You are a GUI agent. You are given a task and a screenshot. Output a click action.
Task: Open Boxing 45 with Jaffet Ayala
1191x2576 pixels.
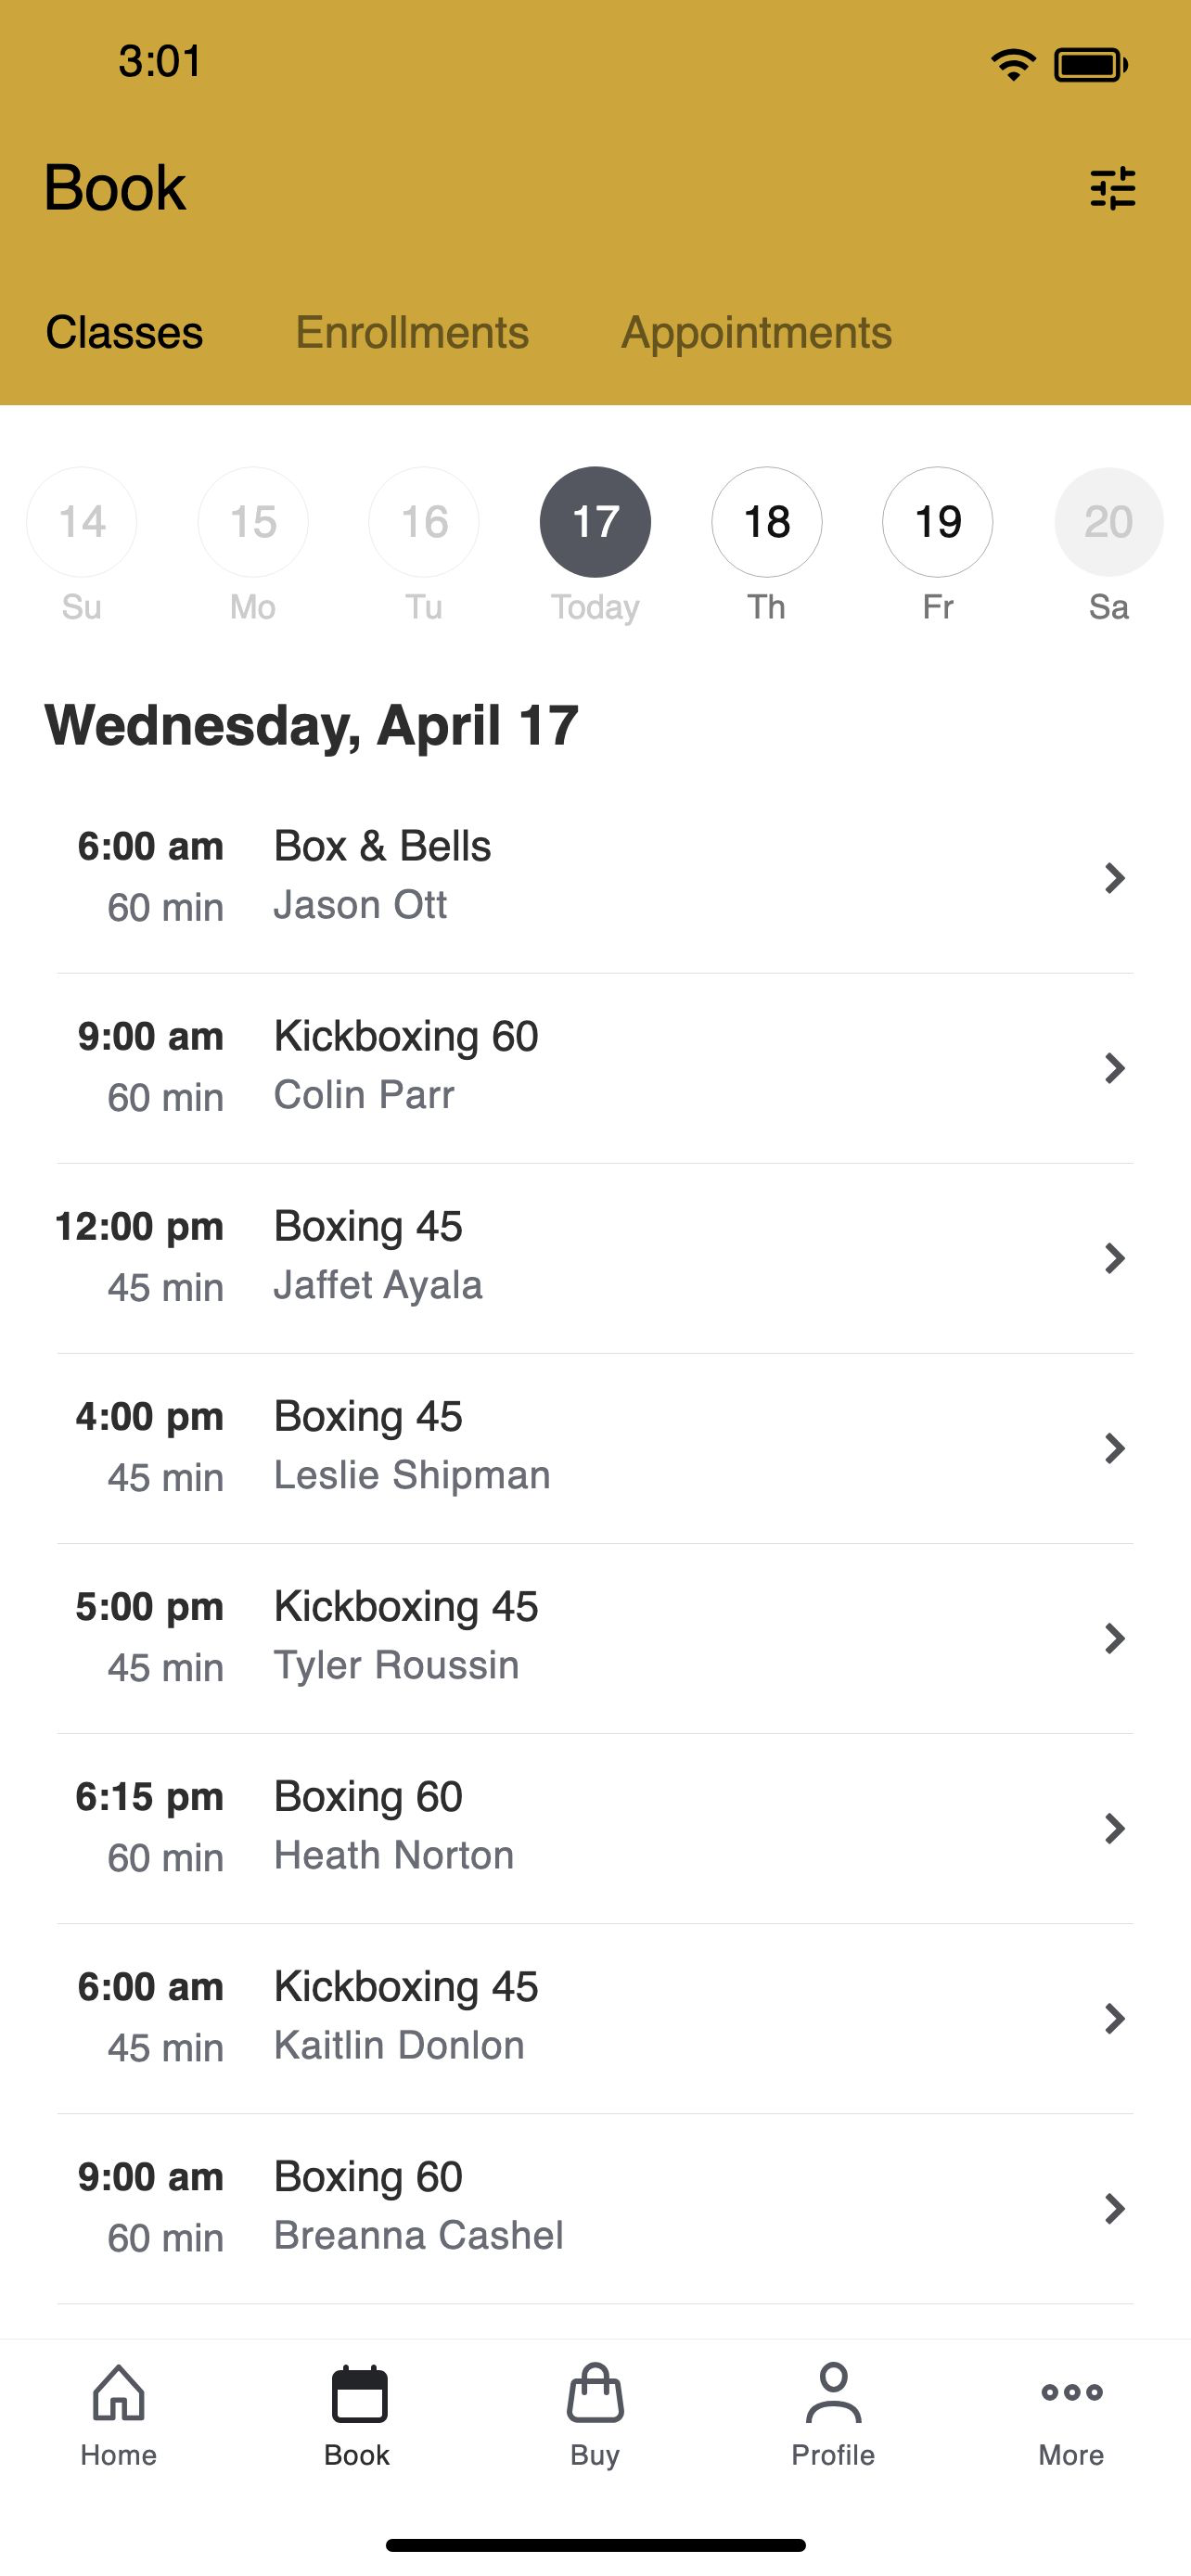(595, 1258)
